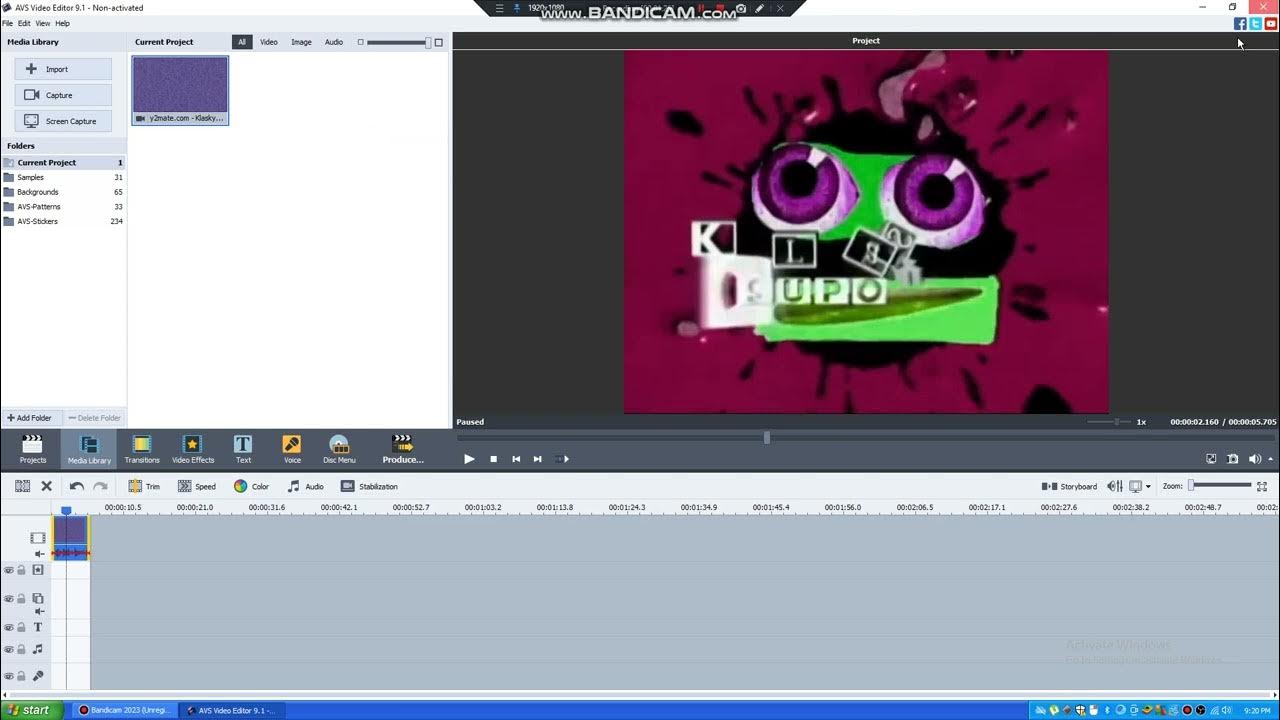The image size is (1280, 720).
Task: Click the Redo arrow
Action: tap(100, 486)
